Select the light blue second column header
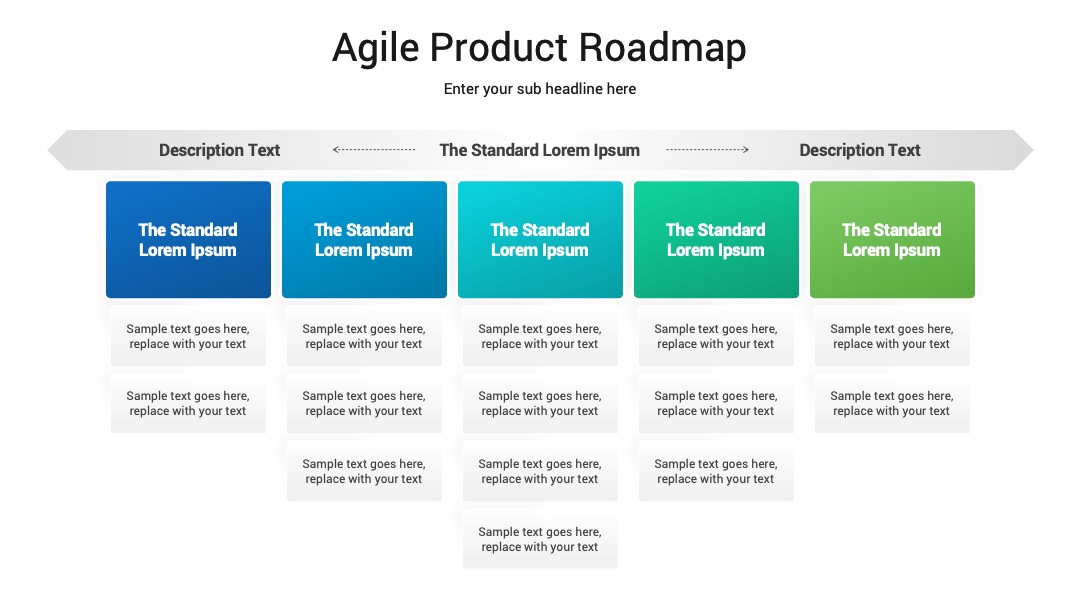Image resolution: width=1080 pixels, height=608 pixels. pos(364,240)
